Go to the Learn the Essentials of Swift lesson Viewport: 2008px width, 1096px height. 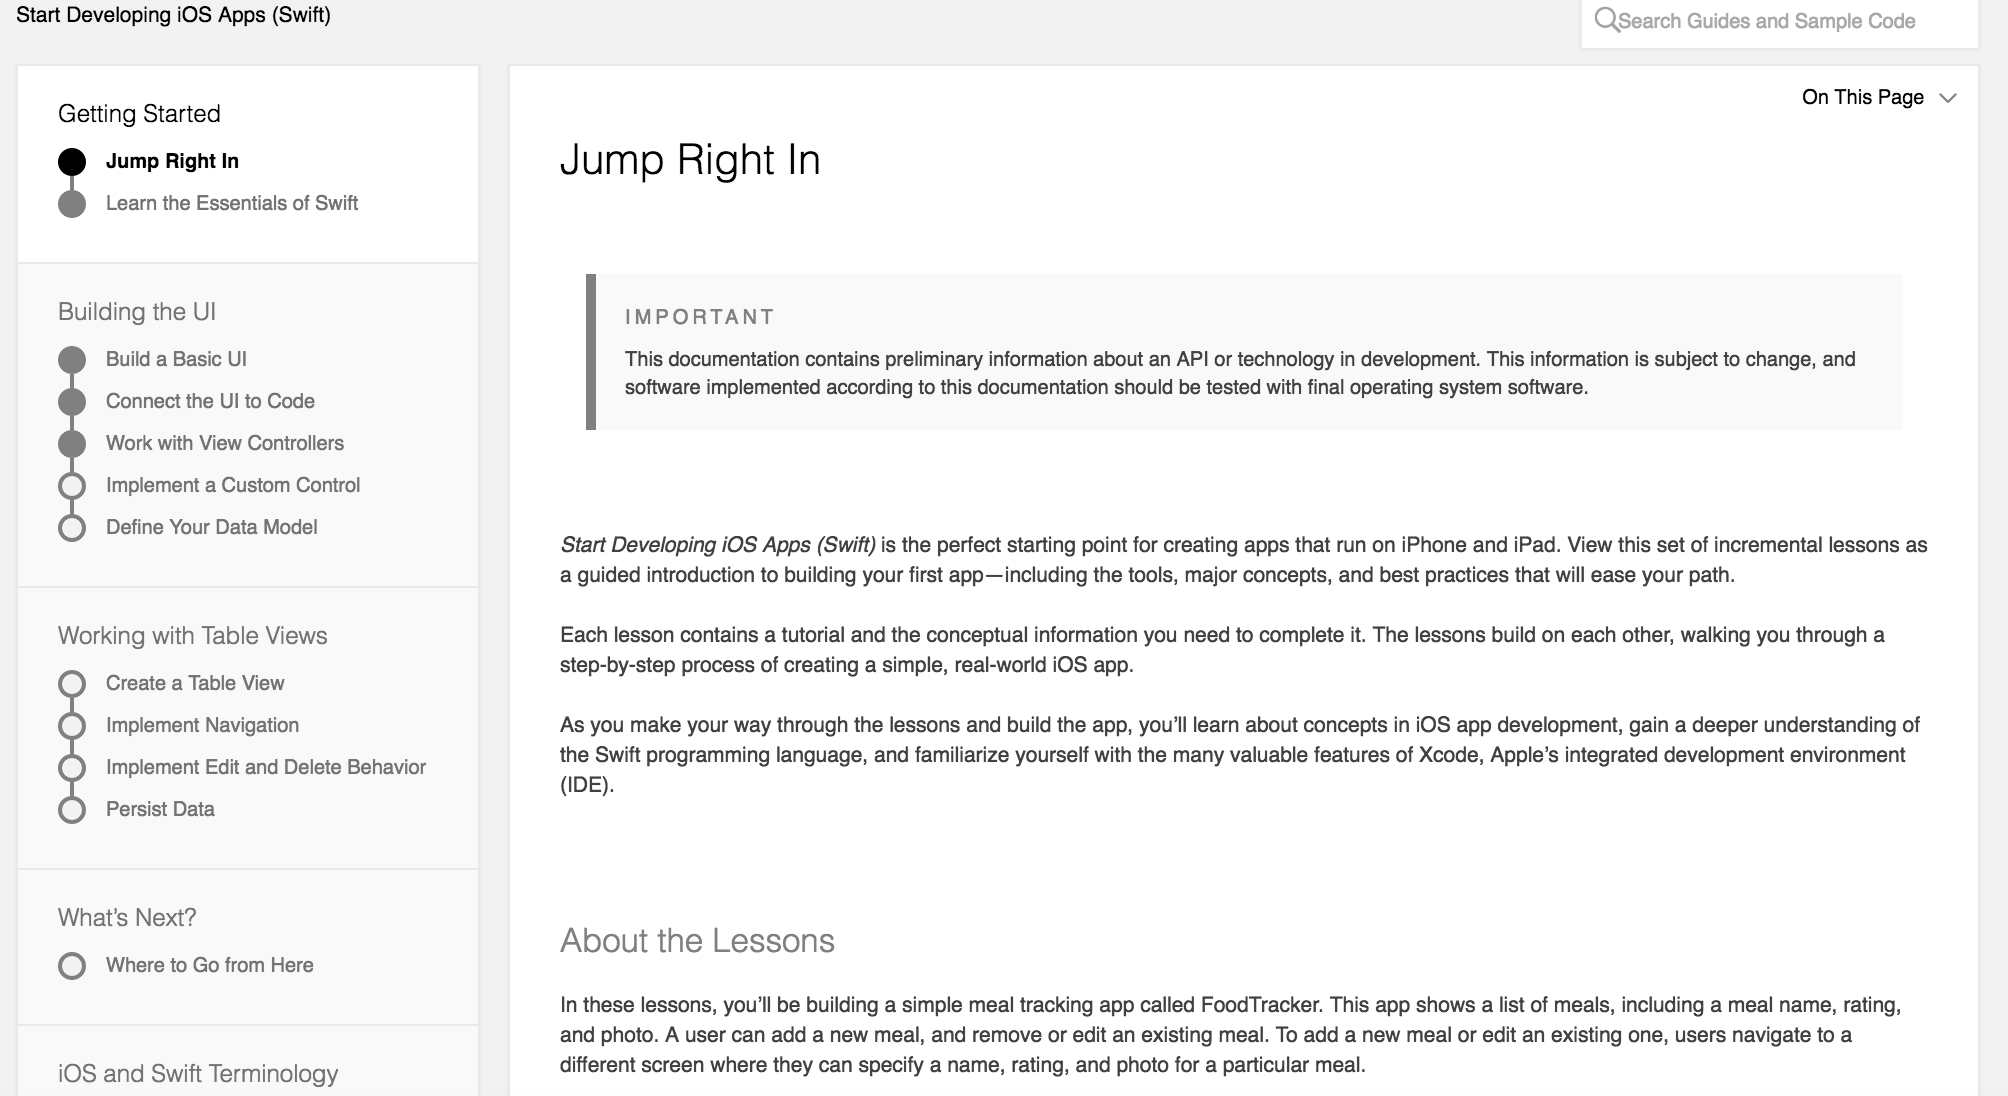coord(232,203)
